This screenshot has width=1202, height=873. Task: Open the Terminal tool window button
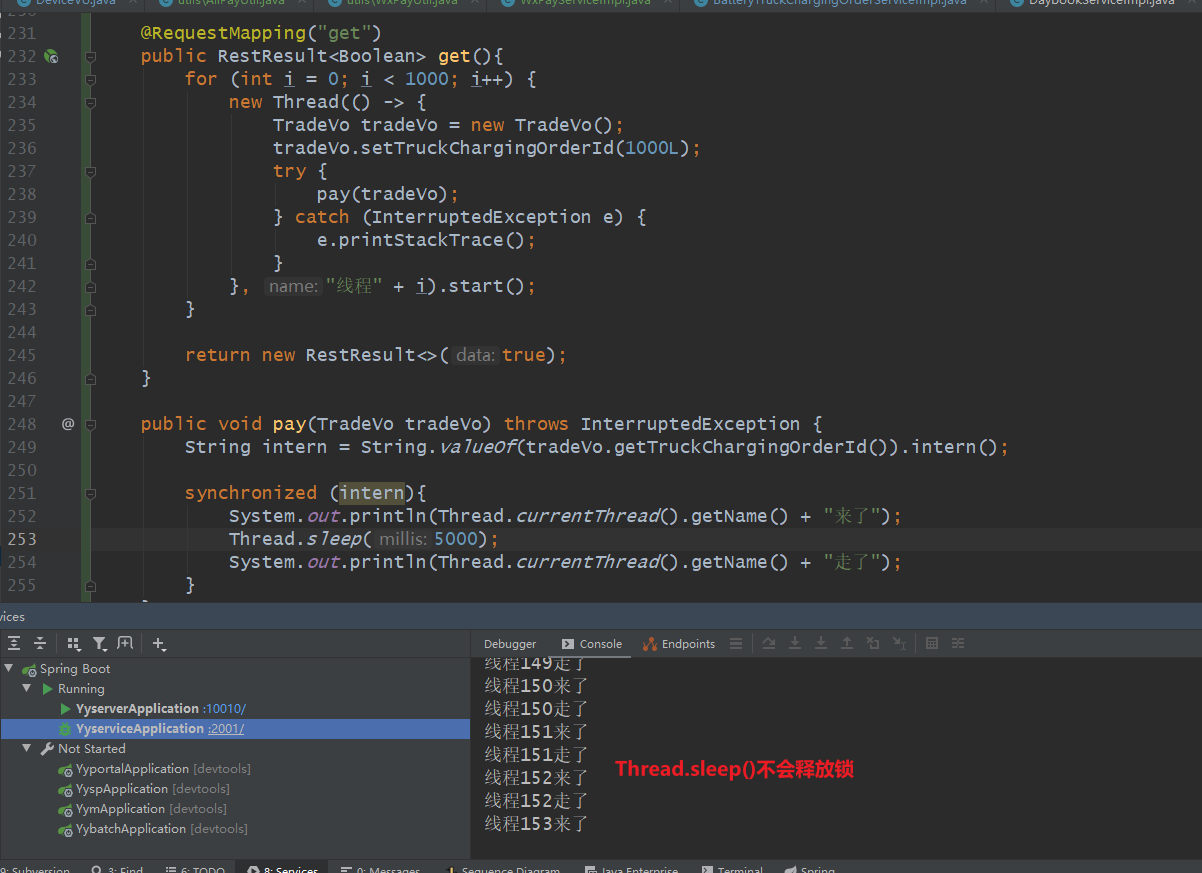732,868
